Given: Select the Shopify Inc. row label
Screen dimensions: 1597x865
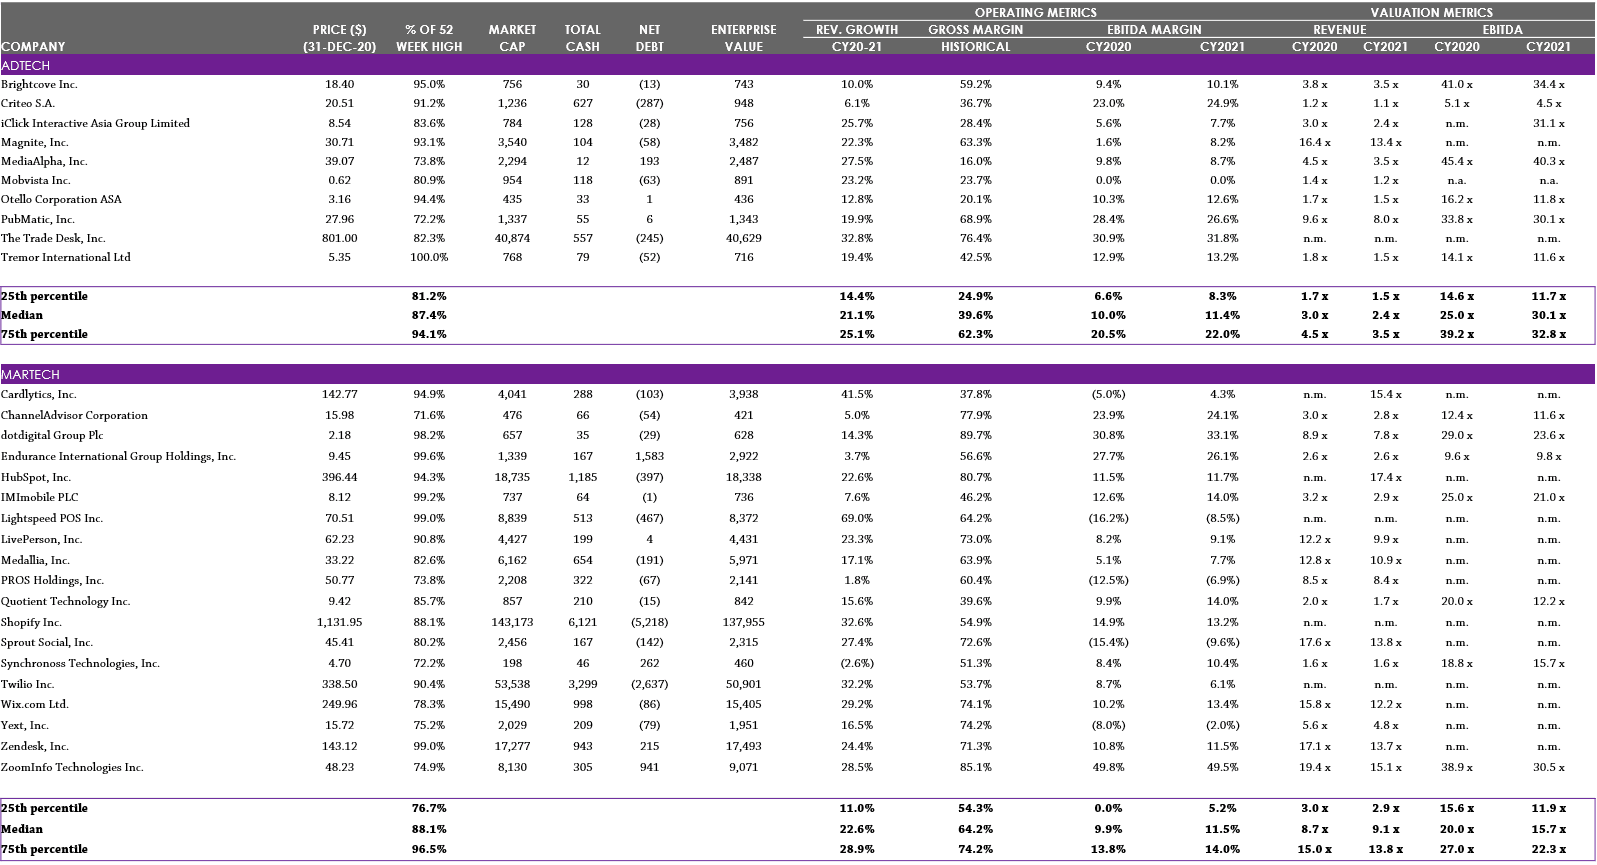Looking at the screenshot, I should [x=31, y=622].
